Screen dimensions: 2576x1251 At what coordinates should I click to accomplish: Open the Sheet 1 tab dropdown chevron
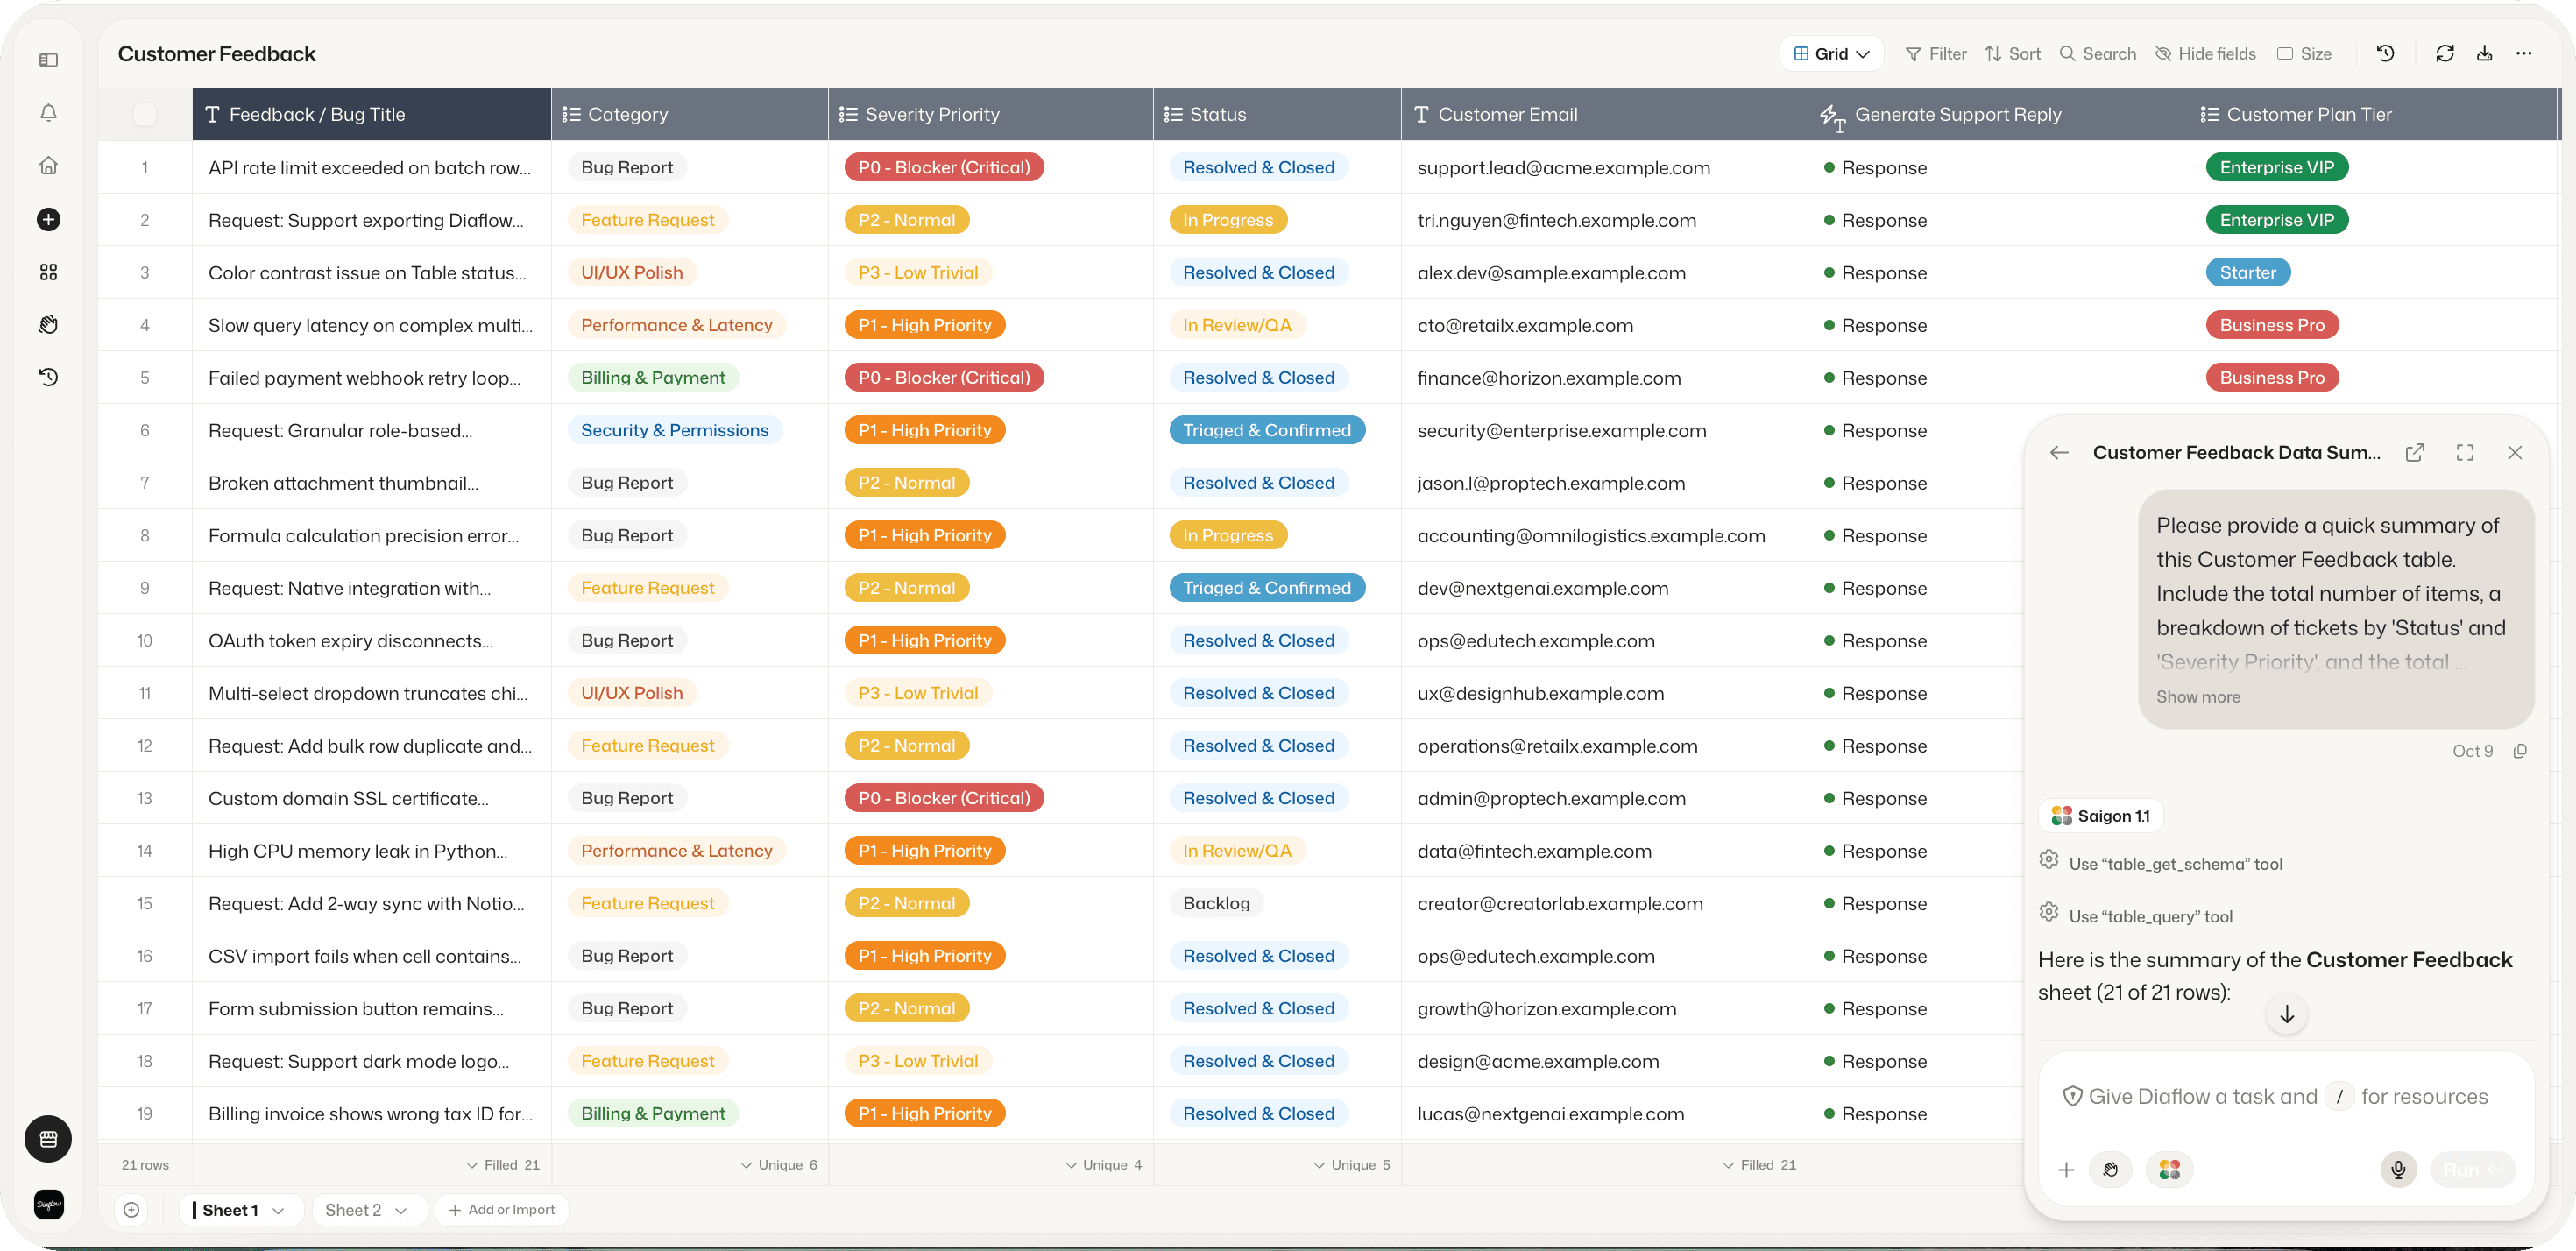pos(279,1210)
